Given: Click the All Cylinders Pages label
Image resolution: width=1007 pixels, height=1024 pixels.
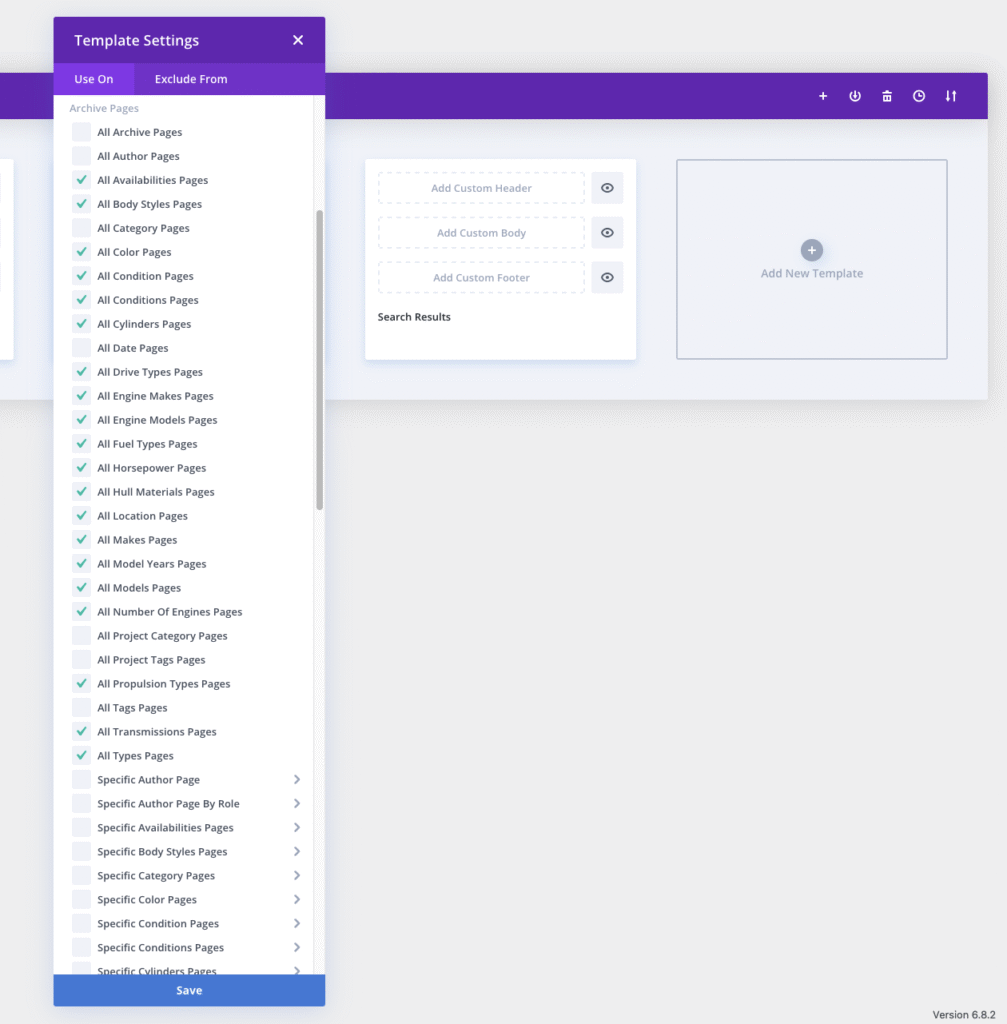Looking at the screenshot, I should (144, 324).
